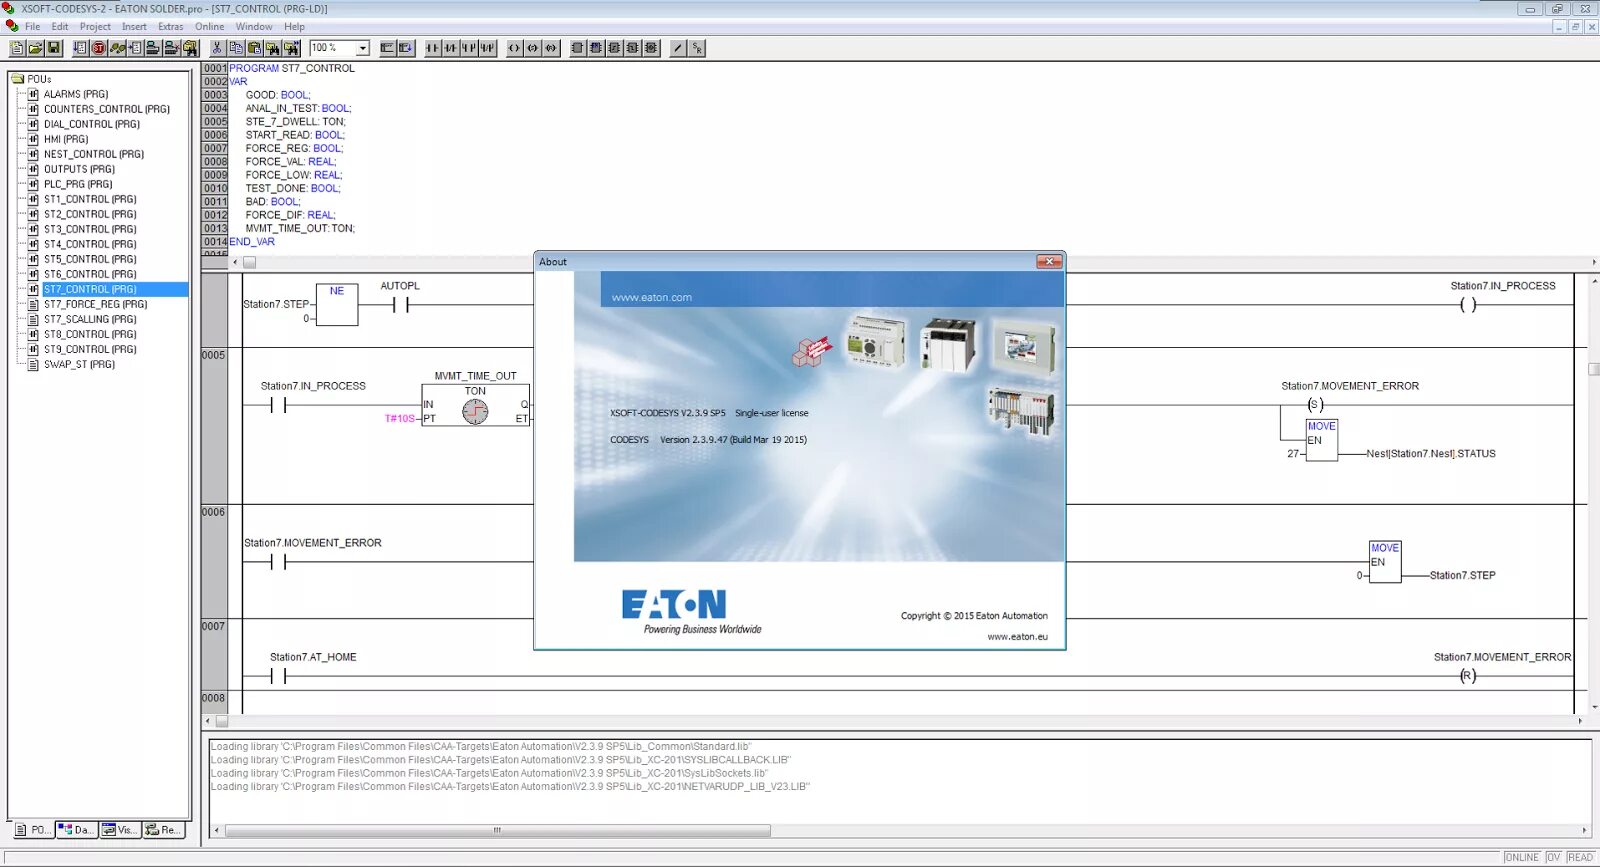Open the Online menu

210,27
